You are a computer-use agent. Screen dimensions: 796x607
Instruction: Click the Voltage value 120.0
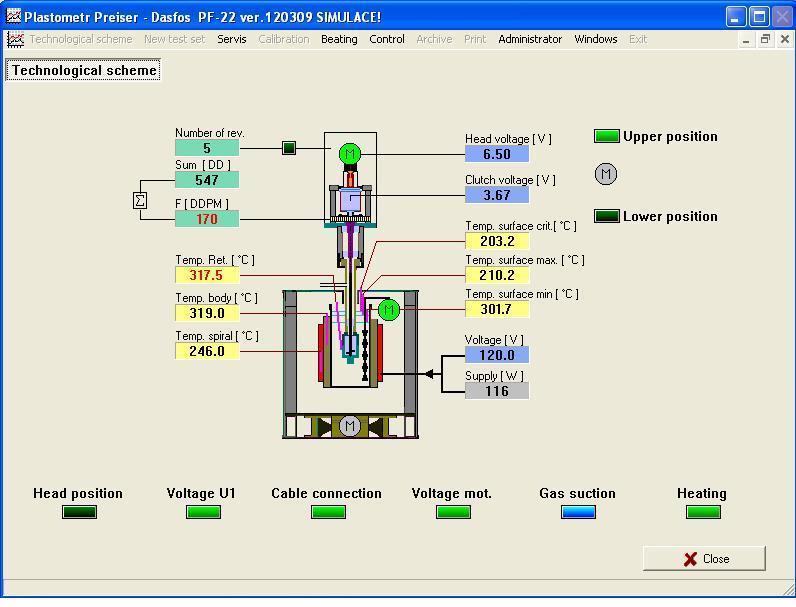coord(496,355)
